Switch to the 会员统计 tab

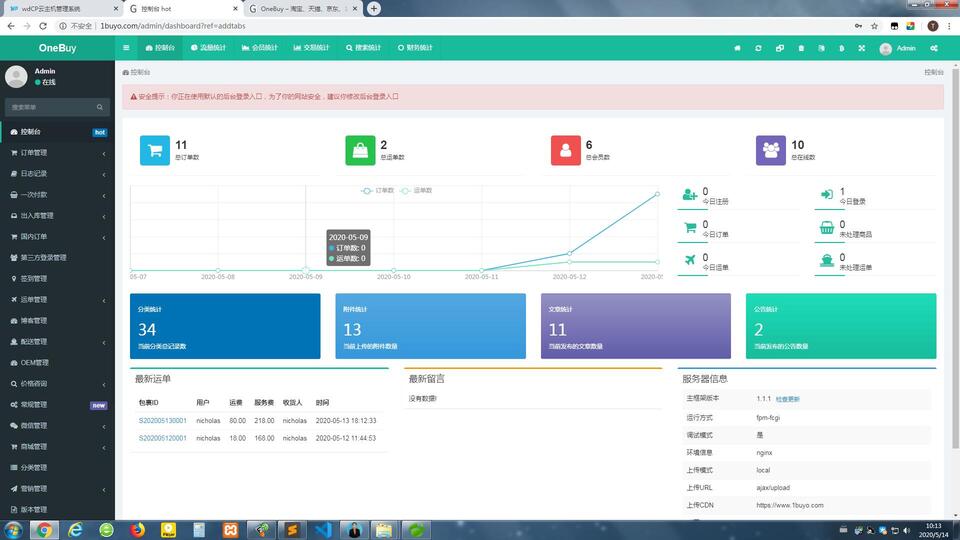259,48
